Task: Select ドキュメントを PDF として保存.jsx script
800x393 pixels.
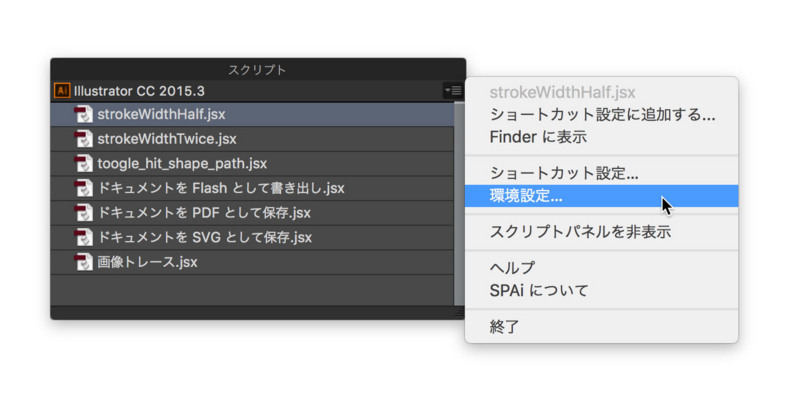Action: click(x=252, y=213)
